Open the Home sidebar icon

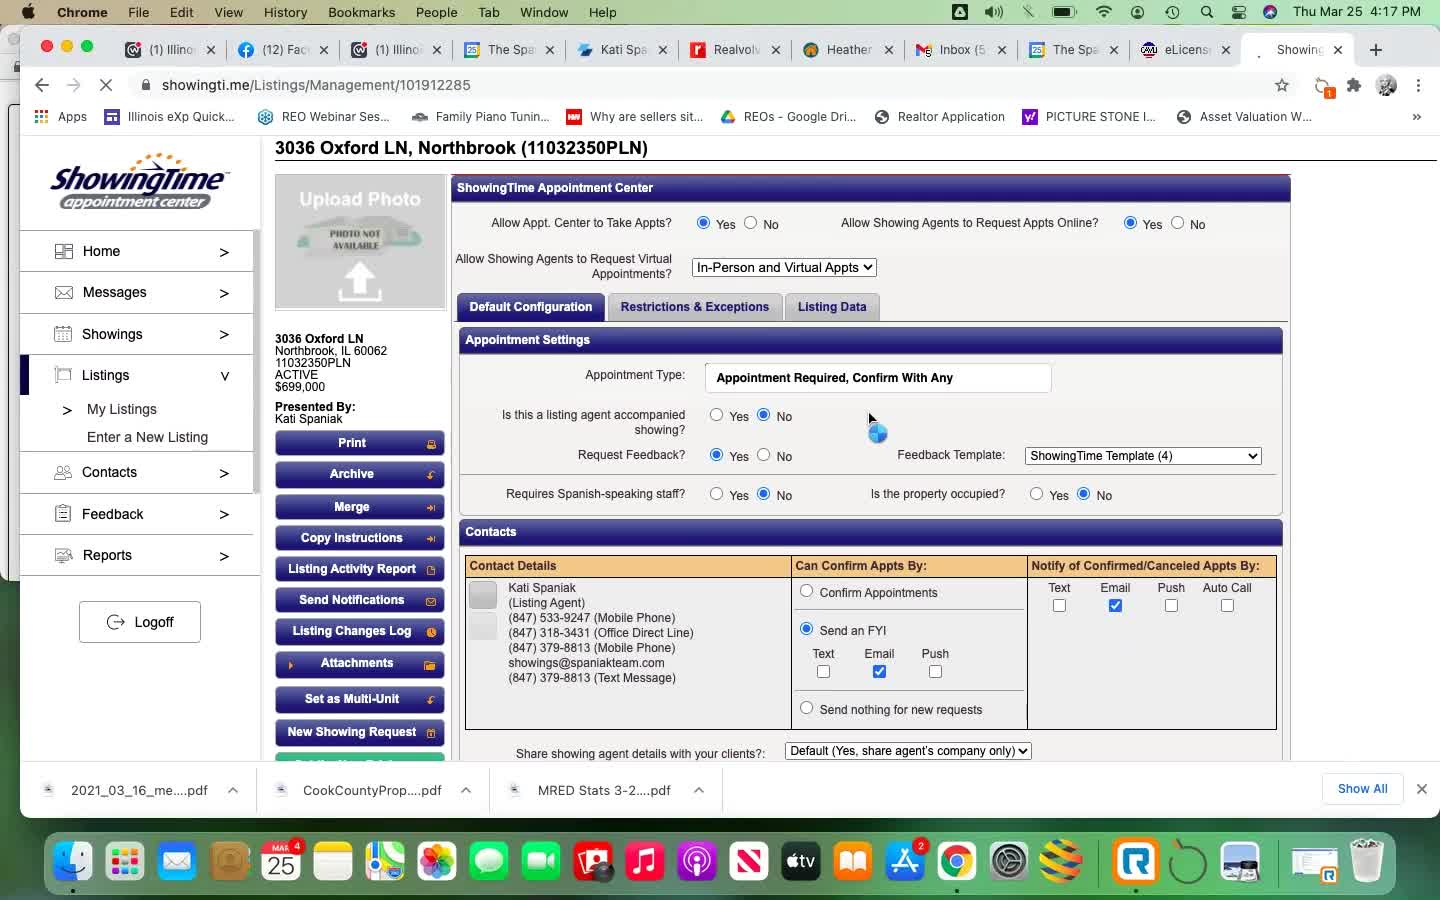[x=64, y=251]
